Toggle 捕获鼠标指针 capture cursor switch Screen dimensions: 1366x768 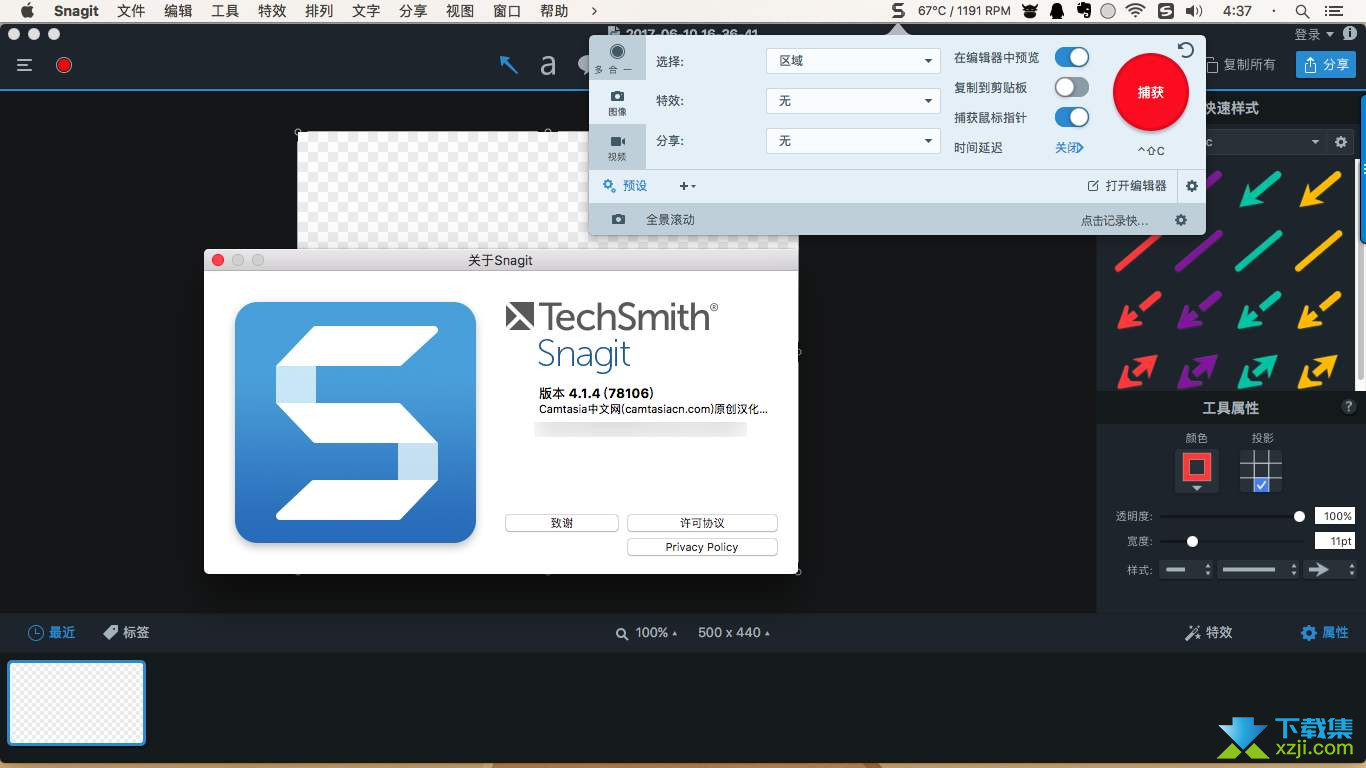click(1071, 117)
